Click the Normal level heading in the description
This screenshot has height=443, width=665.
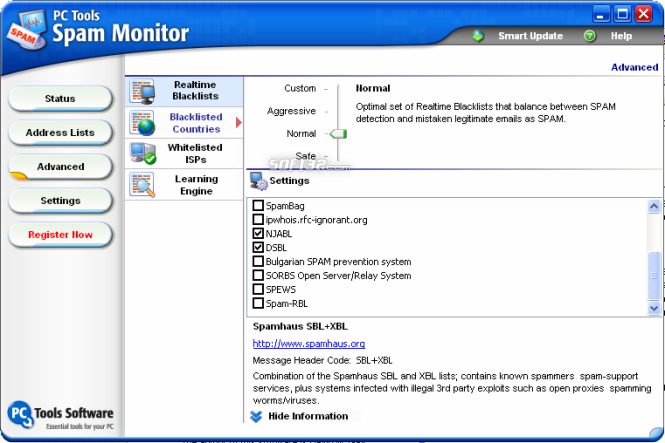pyautogui.click(x=373, y=88)
